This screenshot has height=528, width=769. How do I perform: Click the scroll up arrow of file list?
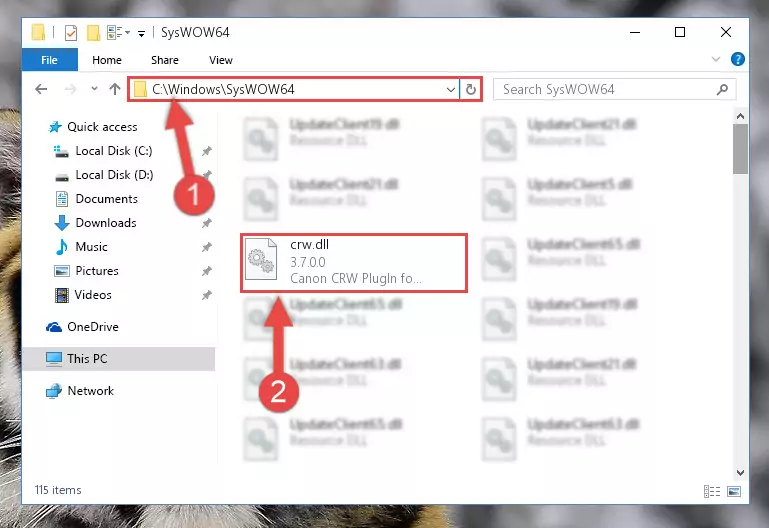741,116
